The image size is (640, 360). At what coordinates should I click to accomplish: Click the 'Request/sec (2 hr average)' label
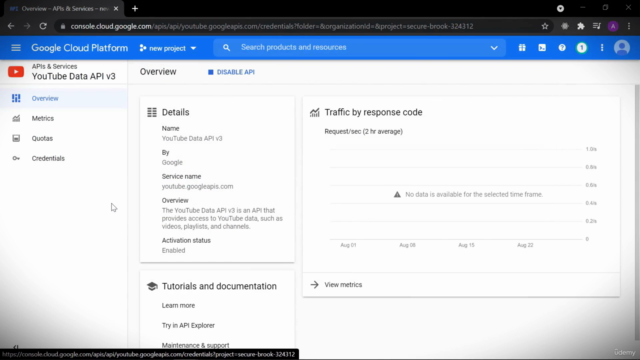tap(364, 131)
